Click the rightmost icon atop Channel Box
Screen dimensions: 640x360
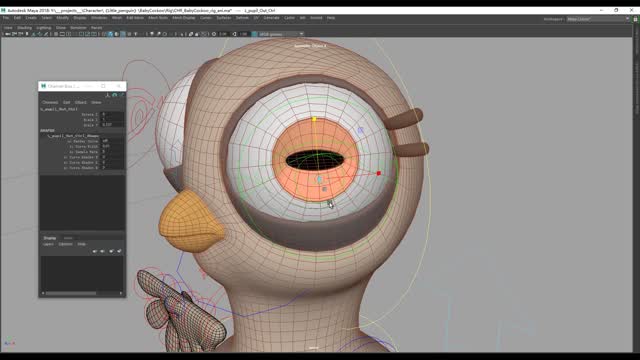pos(122,95)
